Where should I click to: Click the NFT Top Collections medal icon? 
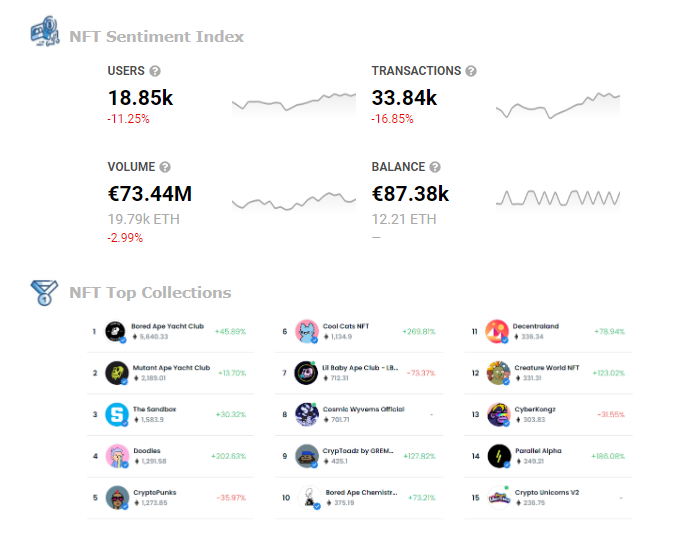[x=44, y=292]
